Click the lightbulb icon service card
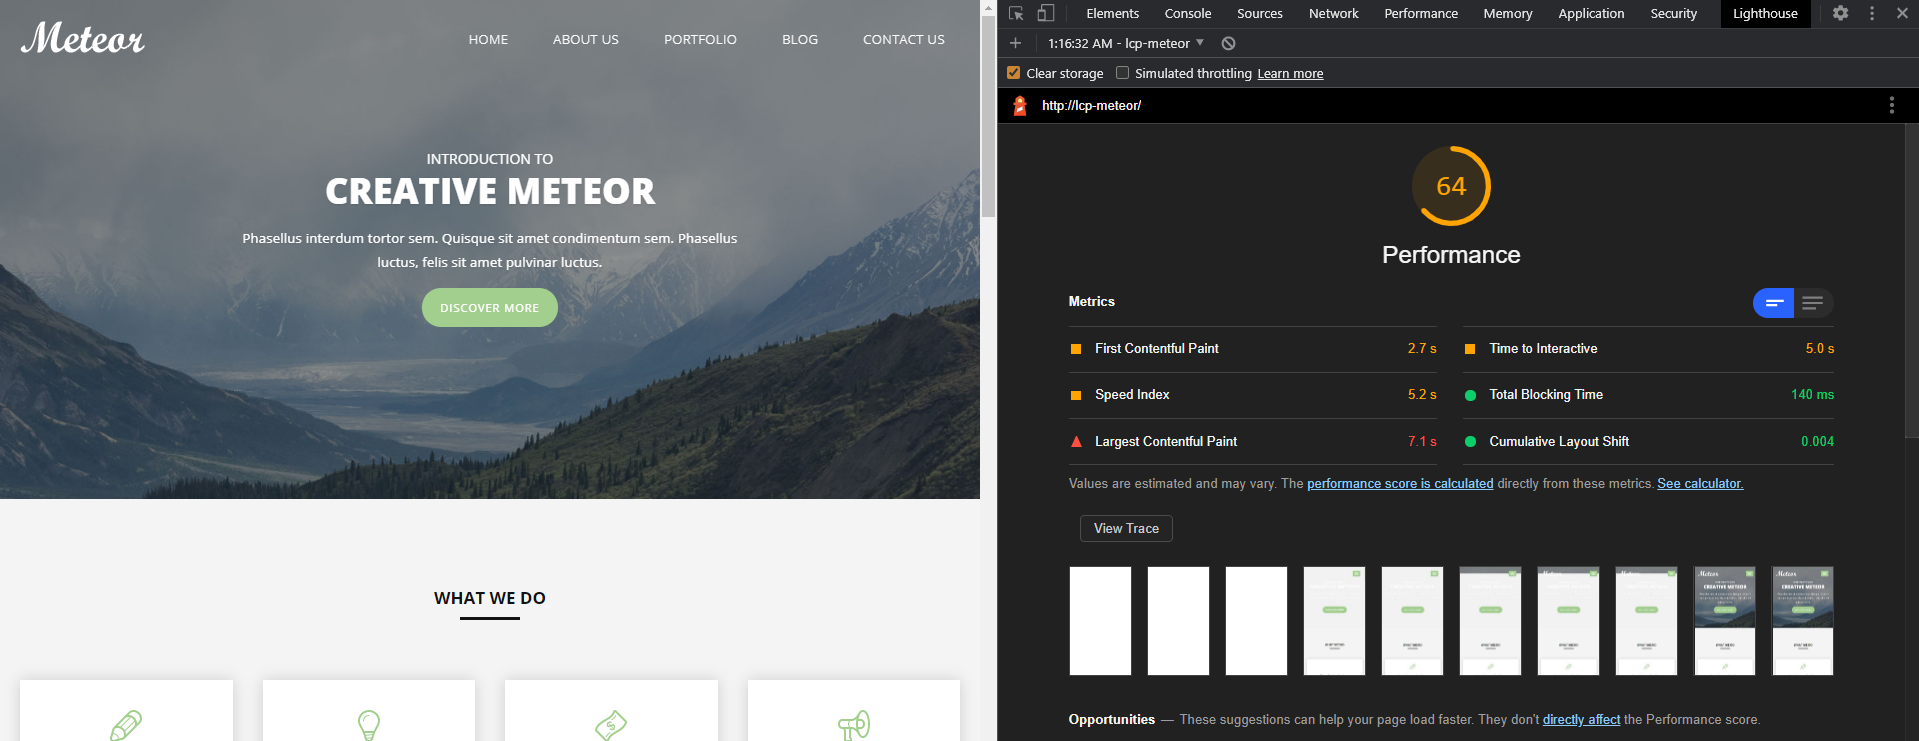 (x=369, y=722)
